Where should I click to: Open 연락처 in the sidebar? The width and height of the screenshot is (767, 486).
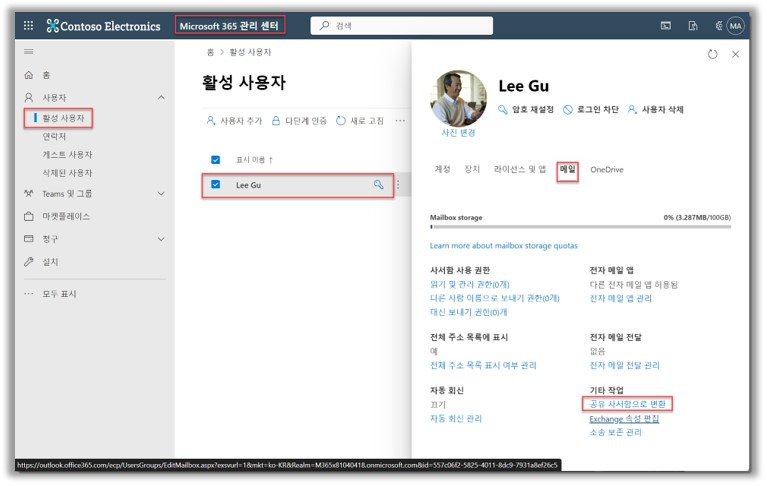click(54, 136)
